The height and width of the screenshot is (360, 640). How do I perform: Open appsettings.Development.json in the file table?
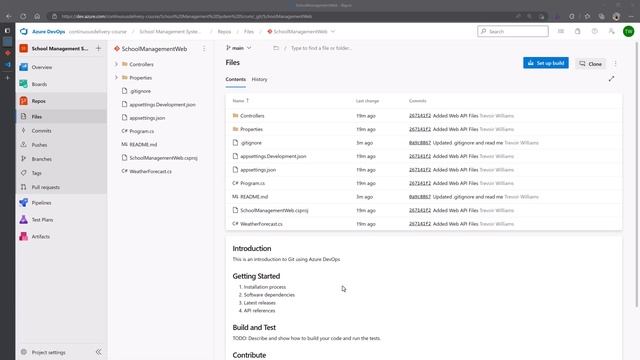273,156
